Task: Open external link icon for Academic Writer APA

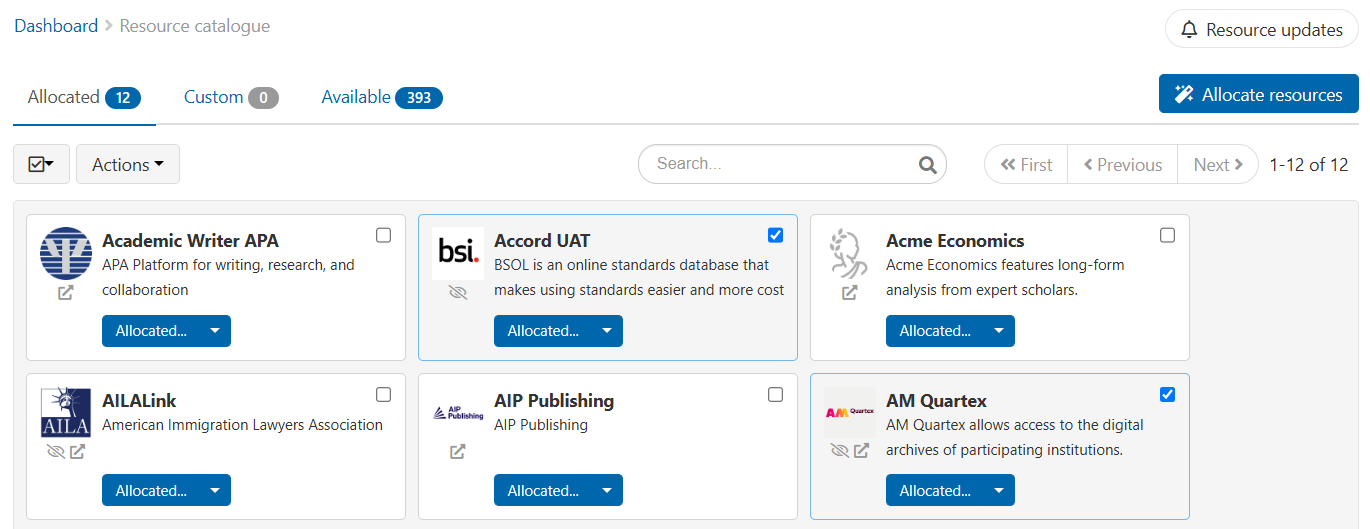Action: 65,293
